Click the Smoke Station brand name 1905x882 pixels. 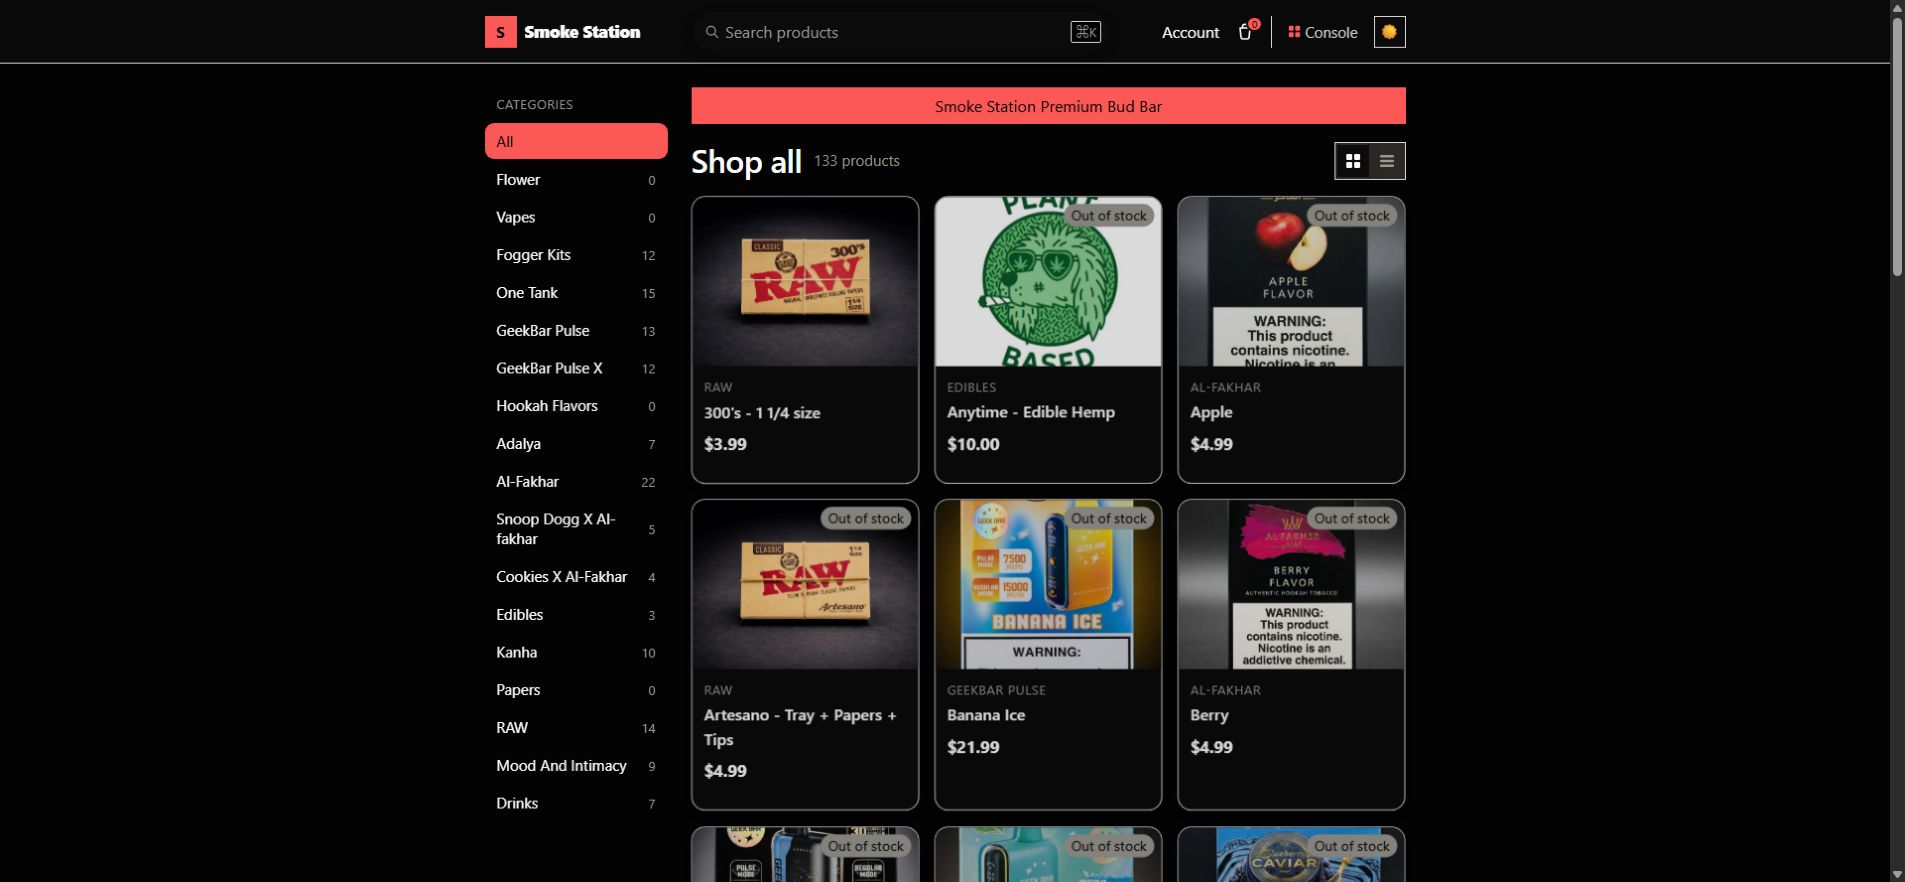582,32
